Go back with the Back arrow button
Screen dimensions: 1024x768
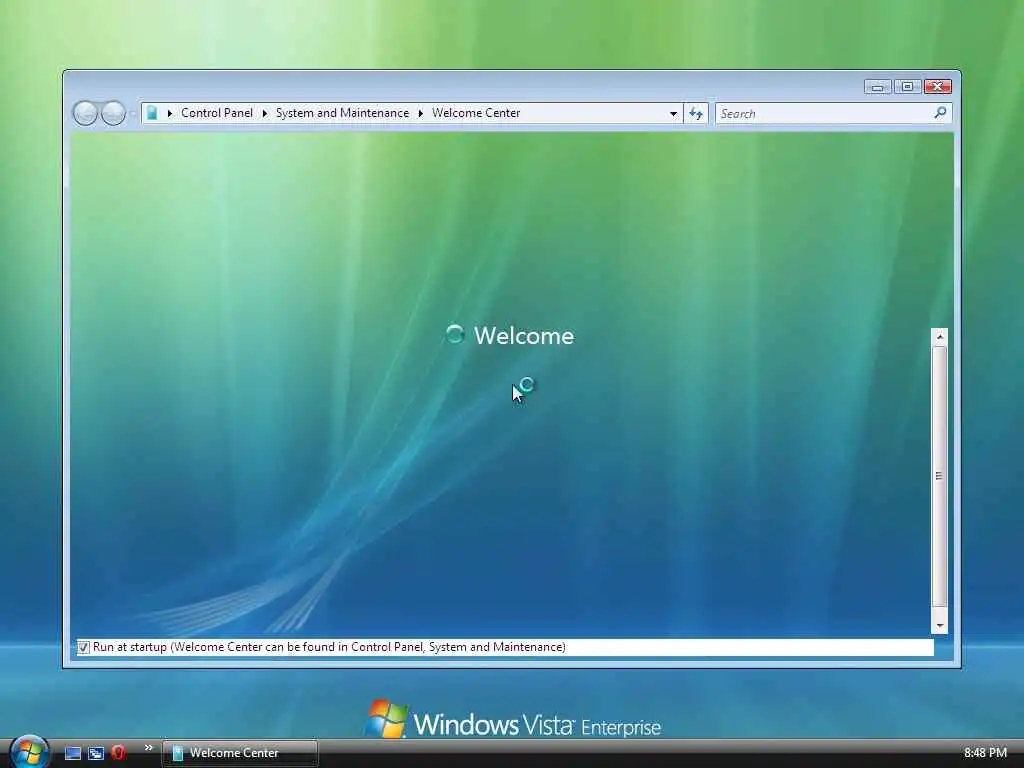(85, 113)
